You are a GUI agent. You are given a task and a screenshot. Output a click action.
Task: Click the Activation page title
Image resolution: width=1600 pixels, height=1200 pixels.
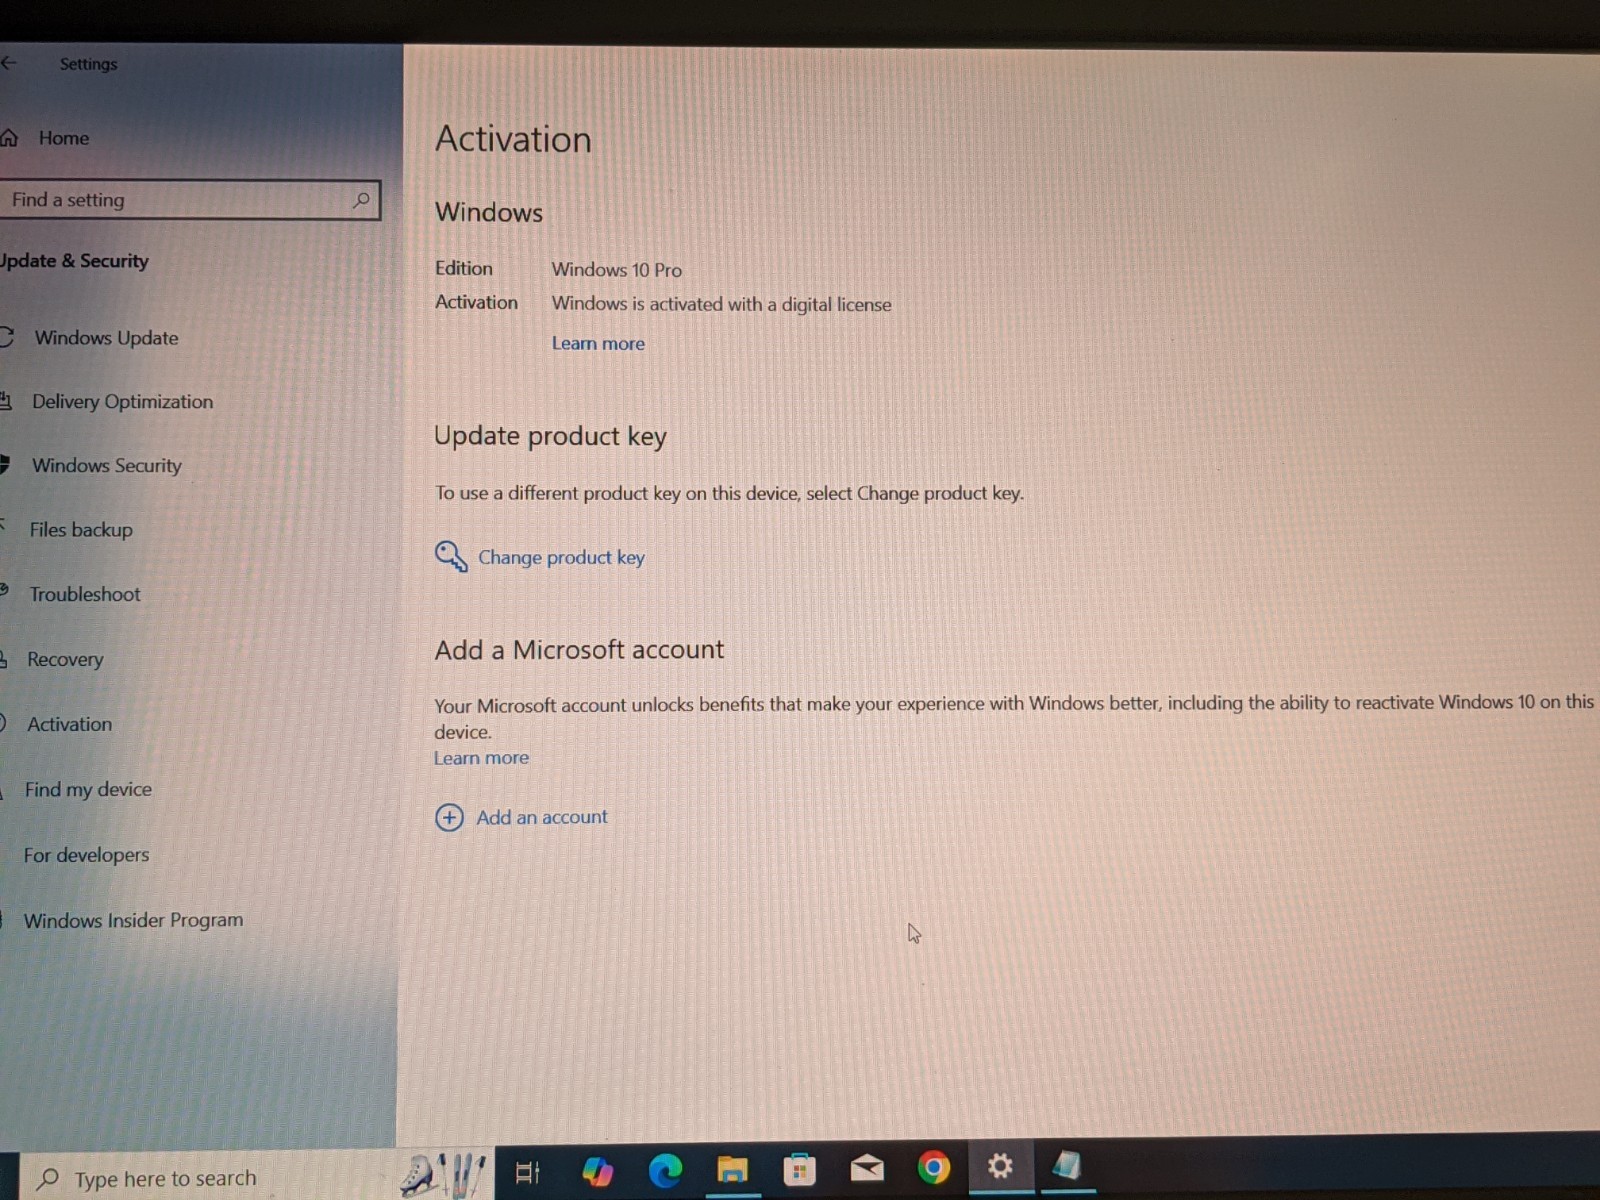(513, 139)
